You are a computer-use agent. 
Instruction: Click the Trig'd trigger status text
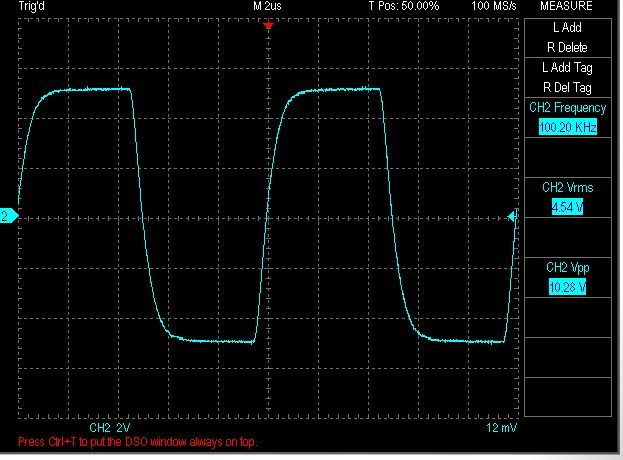point(32,6)
